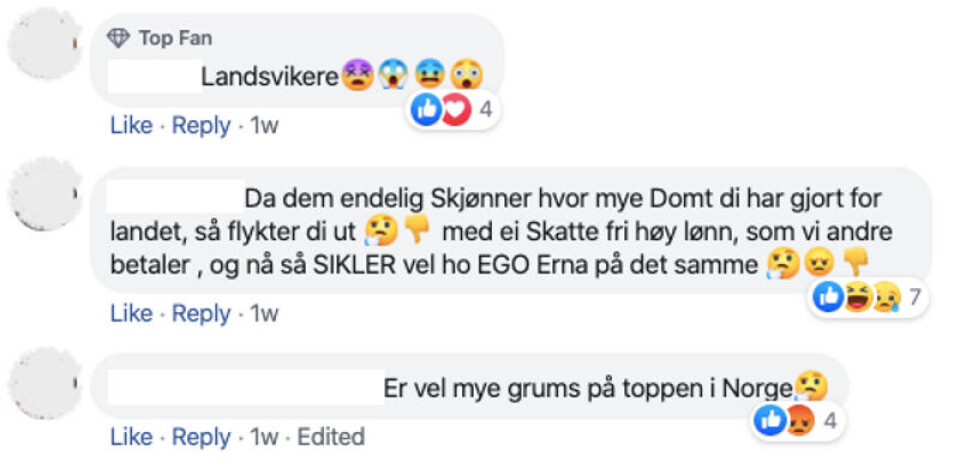Reply to the comment about grums på toppen
960x474 pixels.
click(201, 437)
